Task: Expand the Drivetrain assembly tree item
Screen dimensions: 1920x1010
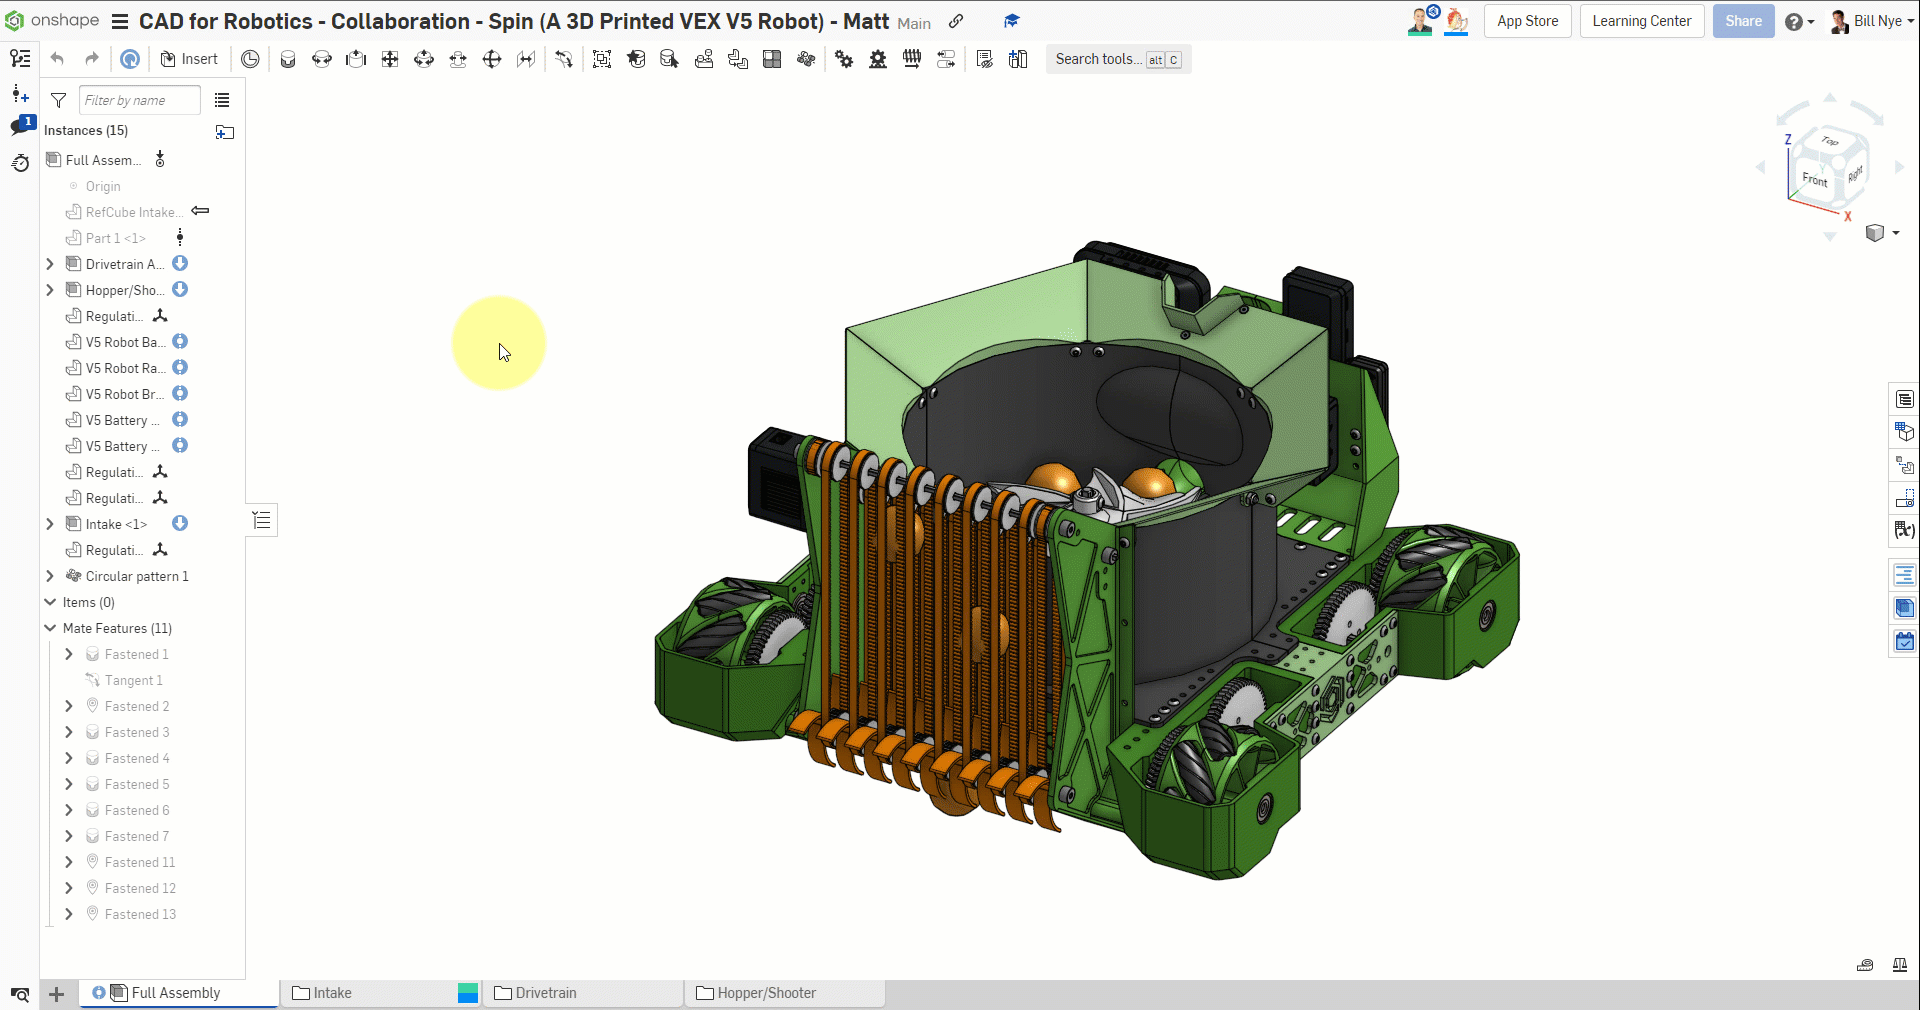Action: (x=50, y=264)
